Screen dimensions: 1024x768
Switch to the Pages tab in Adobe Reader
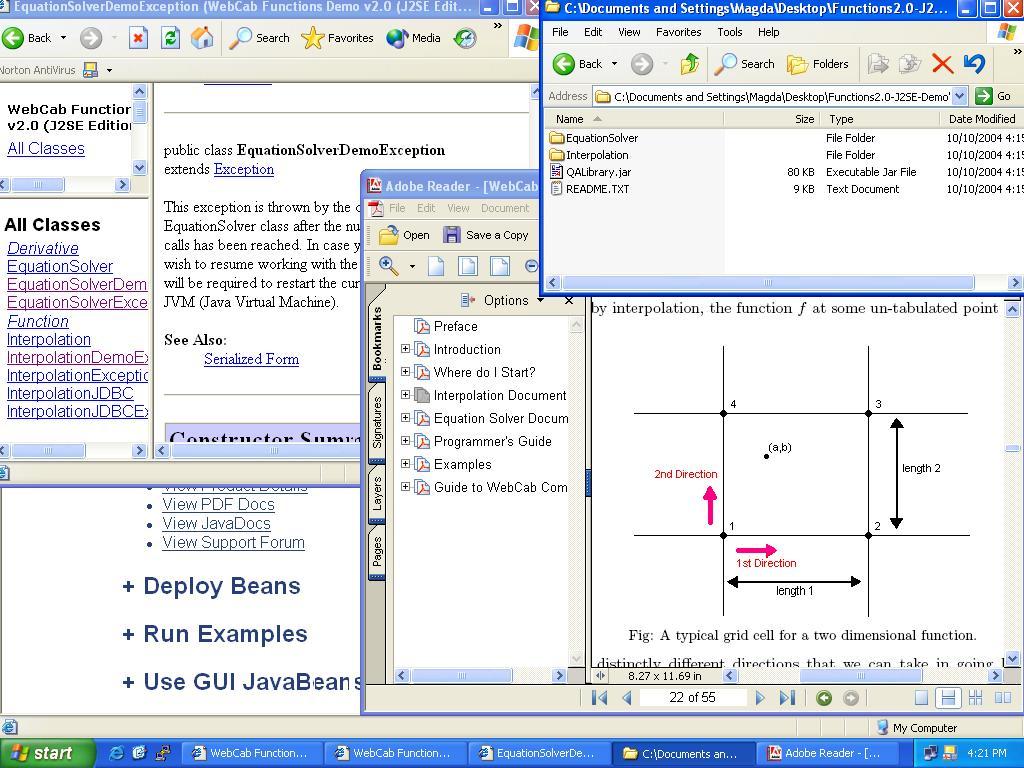point(377,552)
